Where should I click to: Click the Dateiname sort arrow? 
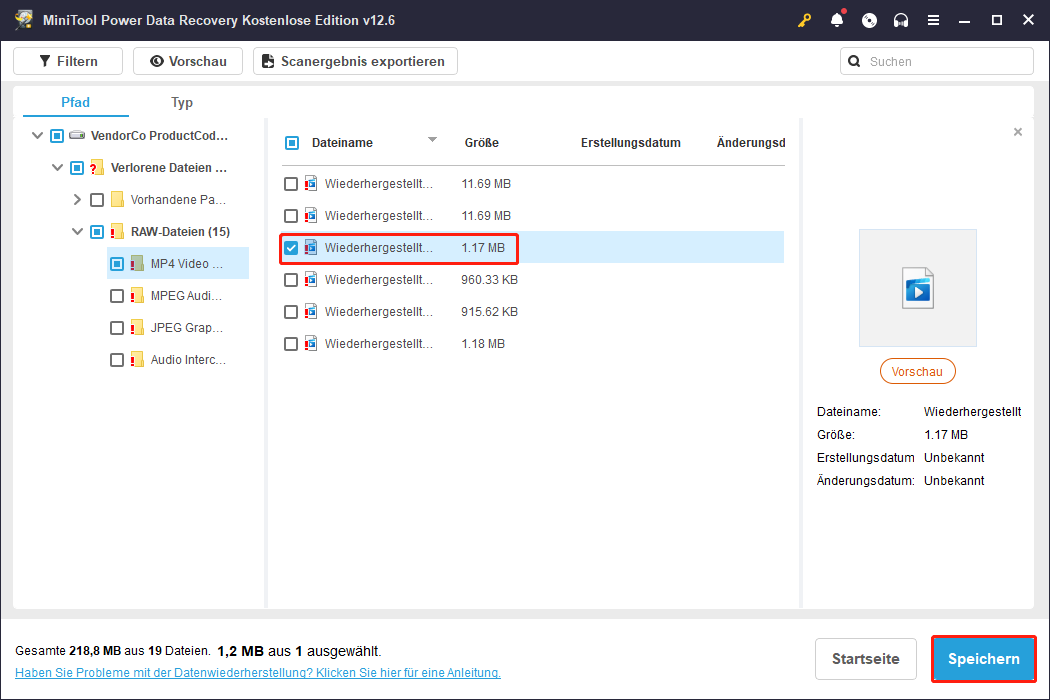click(x=433, y=140)
